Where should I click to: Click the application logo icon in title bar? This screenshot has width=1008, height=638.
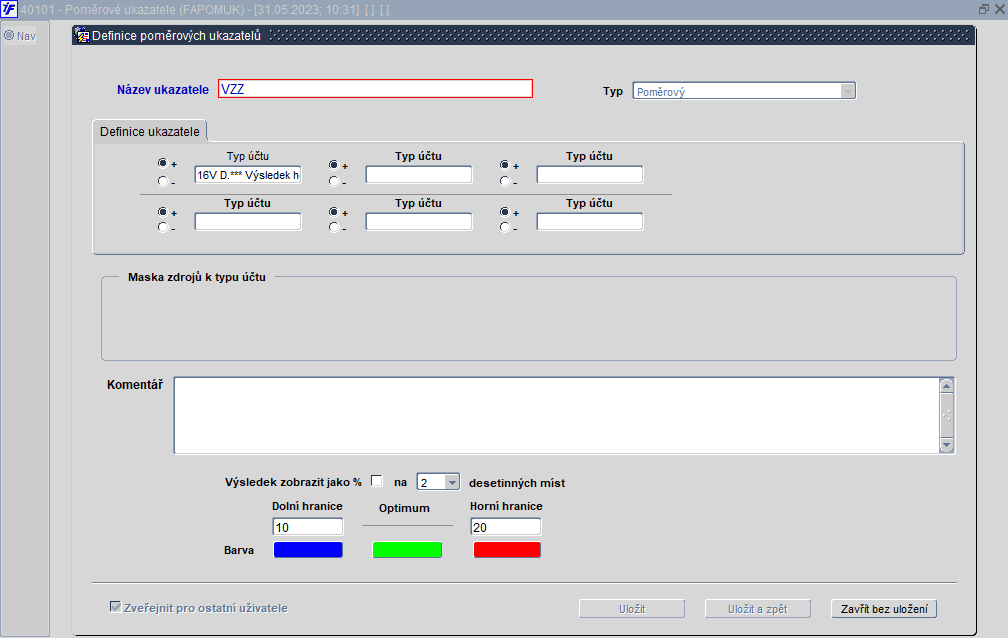(x=9, y=9)
